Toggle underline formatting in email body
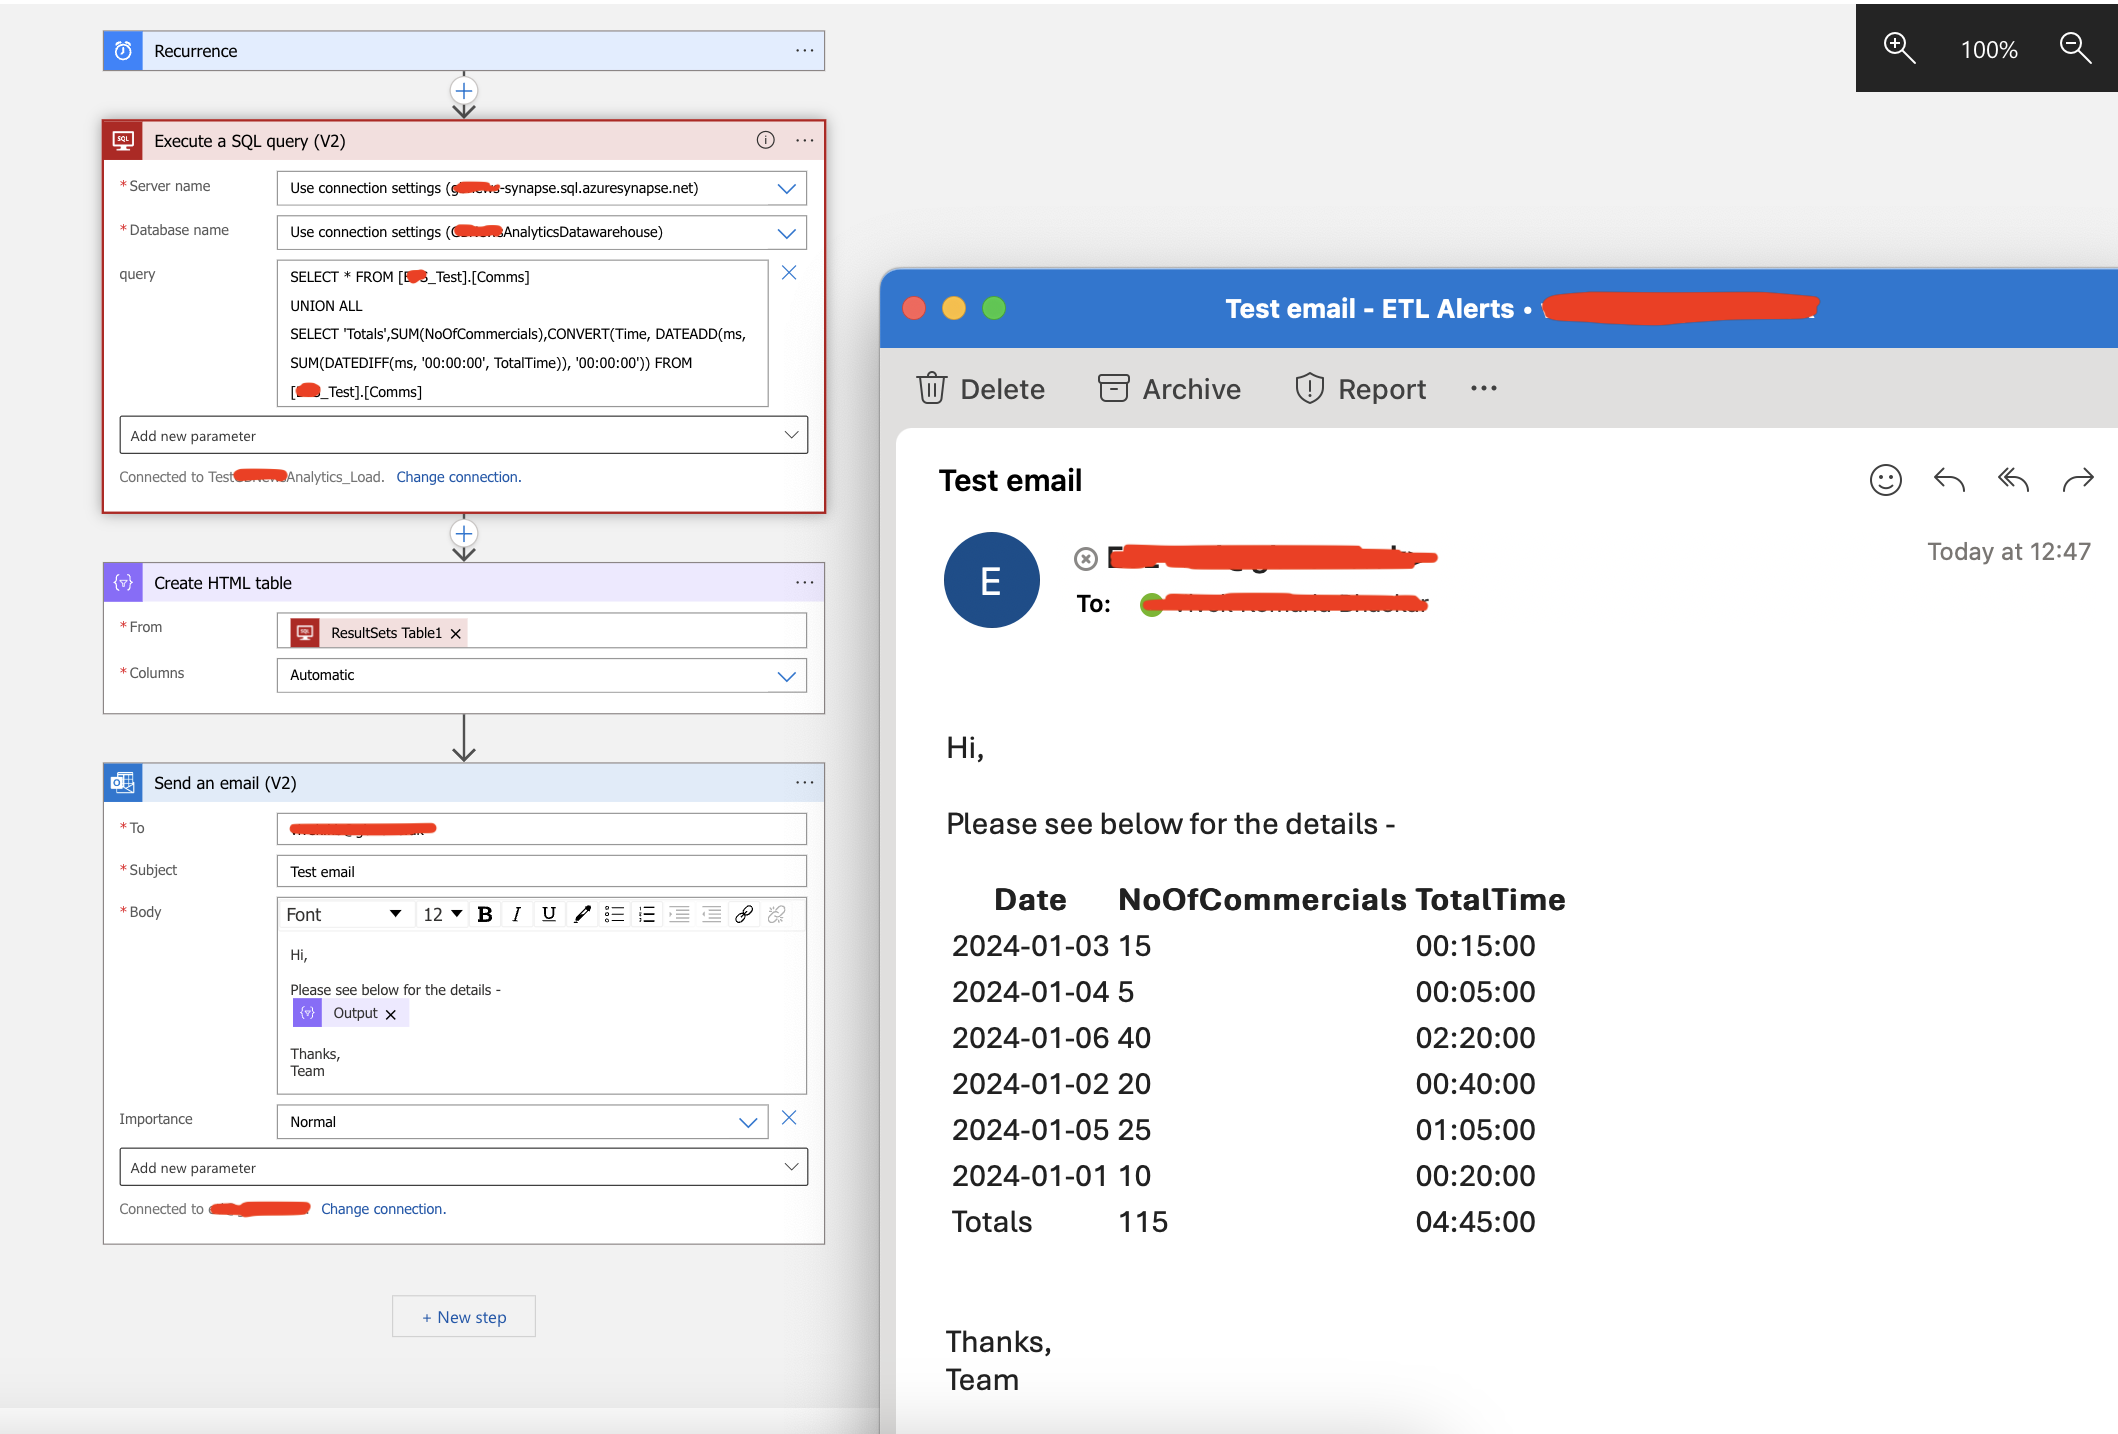The height and width of the screenshot is (1434, 2118). (549, 914)
